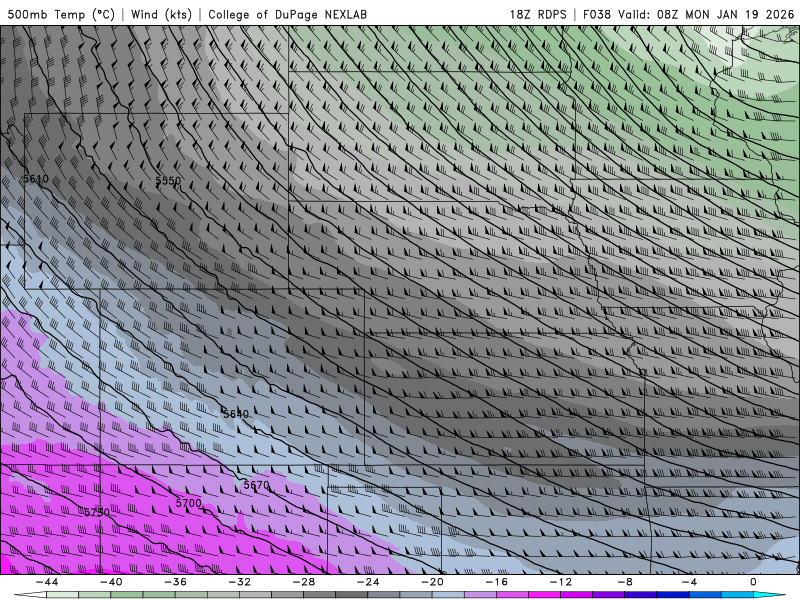Click the '18Z RDPS' model run label
800x600 pixels.
(x=538, y=14)
